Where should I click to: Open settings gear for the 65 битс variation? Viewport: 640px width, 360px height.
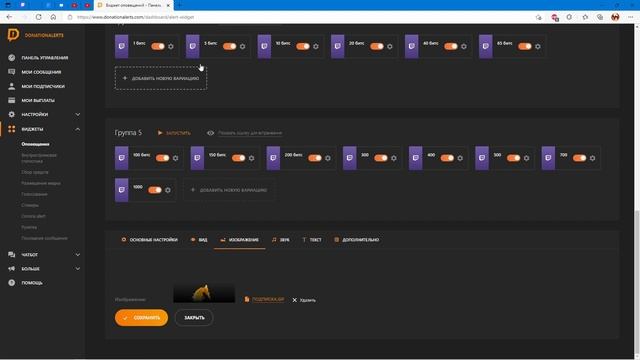pyautogui.click(x=538, y=47)
